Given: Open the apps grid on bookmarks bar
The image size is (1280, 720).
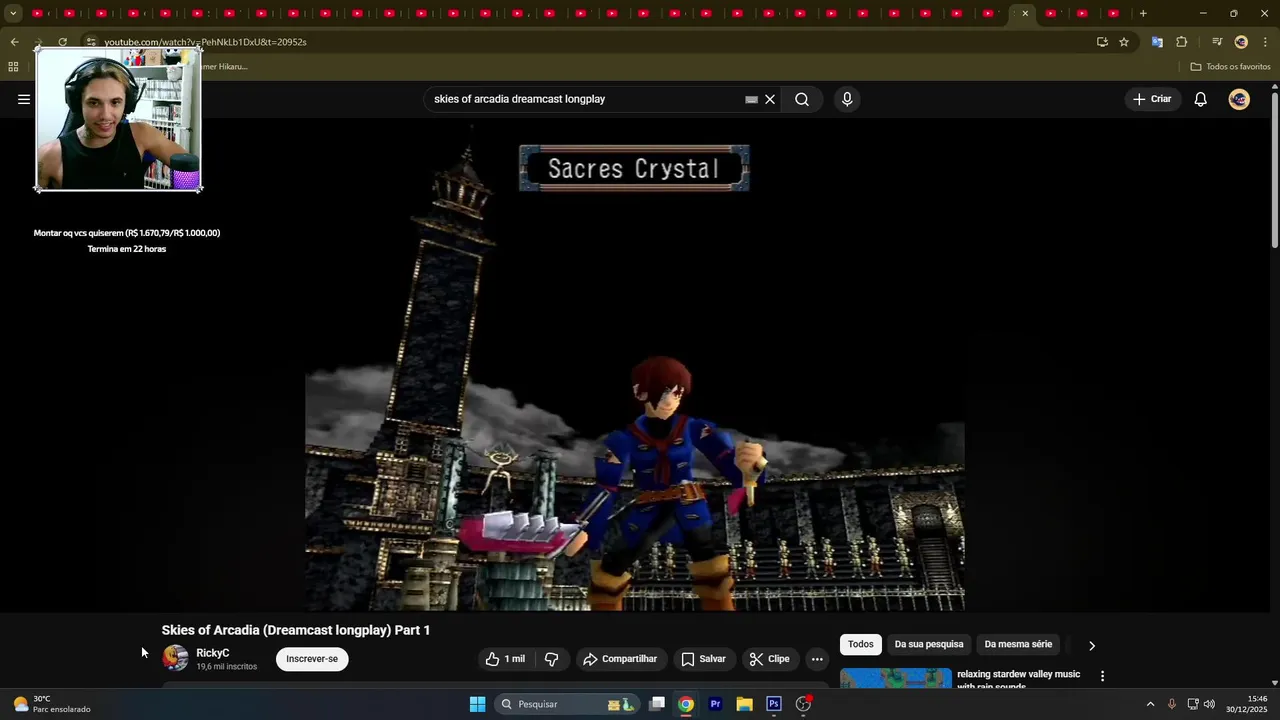Looking at the screenshot, I should coord(13,67).
